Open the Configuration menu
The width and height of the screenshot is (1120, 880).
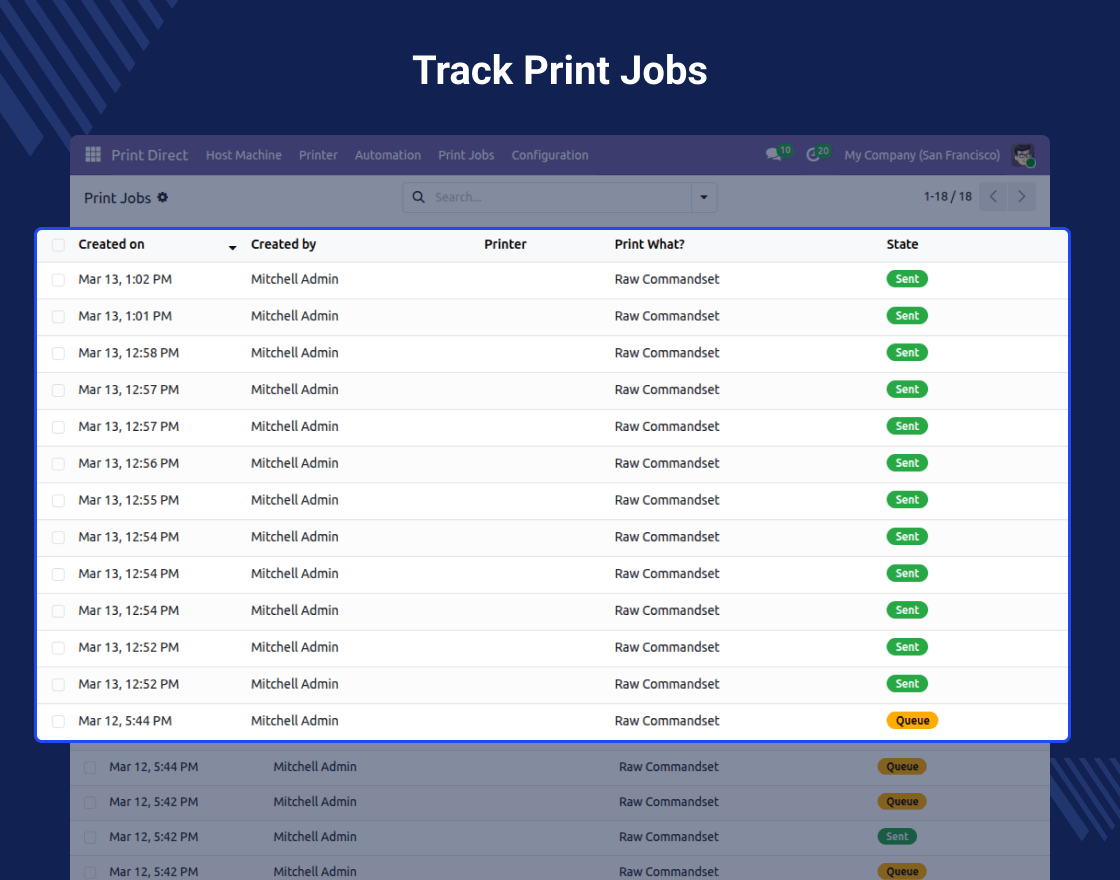pyautogui.click(x=549, y=155)
